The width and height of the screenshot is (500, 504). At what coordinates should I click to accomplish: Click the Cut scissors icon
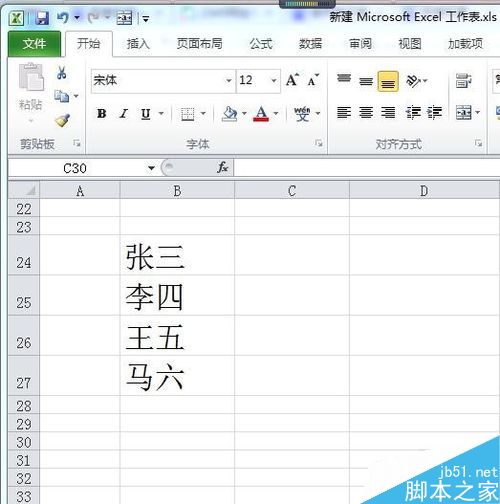pyautogui.click(x=62, y=72)
